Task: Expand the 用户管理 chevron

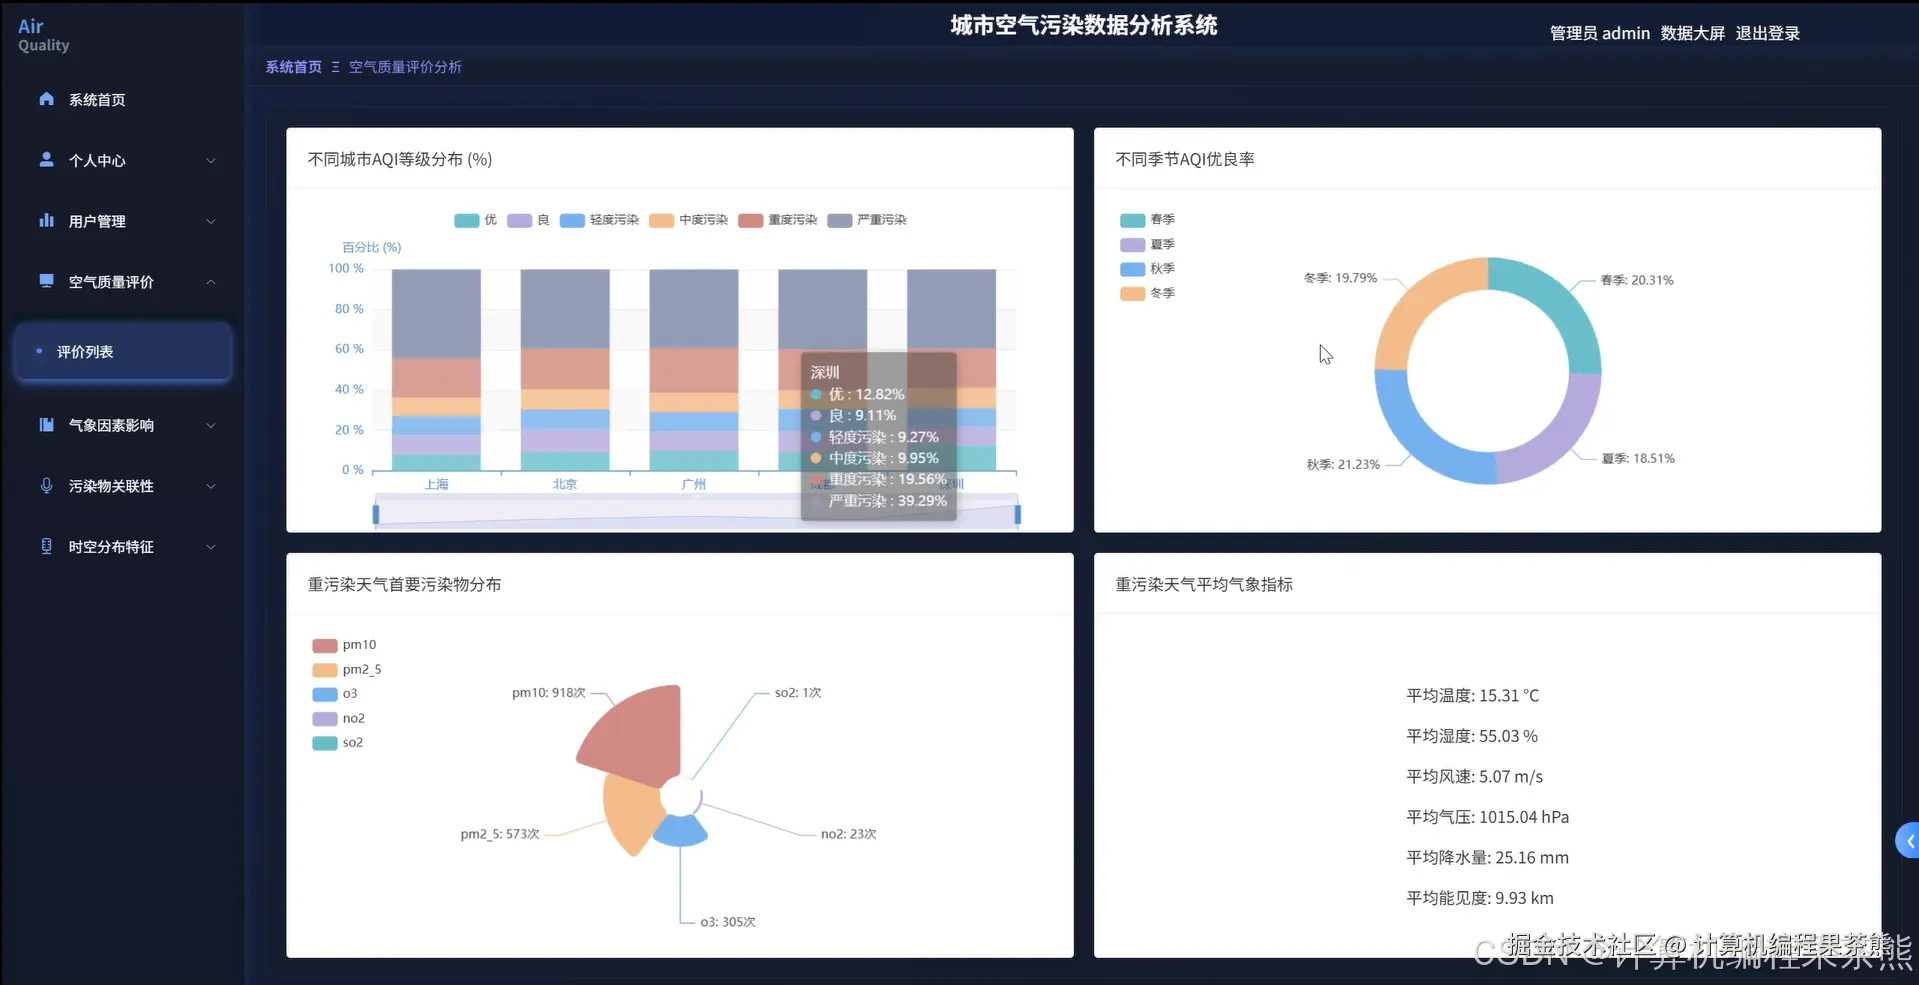Action: point(211,222)
